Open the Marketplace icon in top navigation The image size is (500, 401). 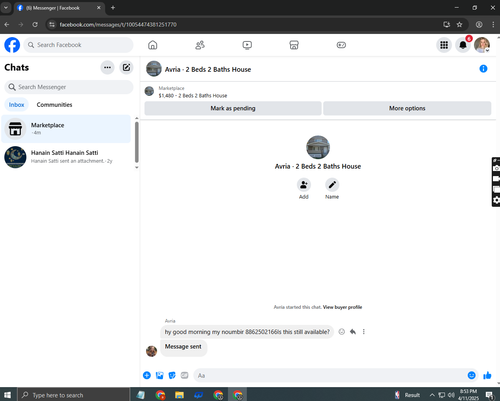(294, 45)
